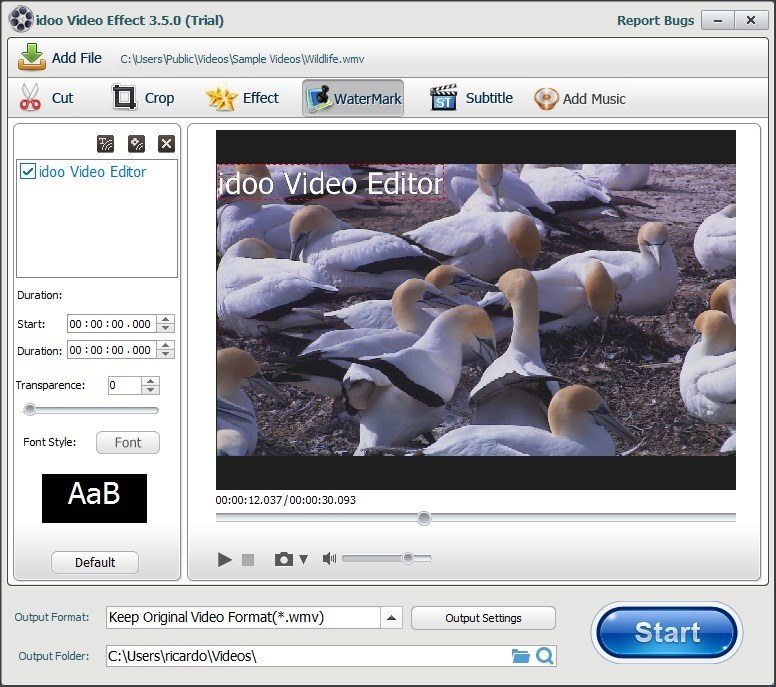Expand the snapshot options dropdown arrow
The image size is (776, 687).
click(303, 559)
